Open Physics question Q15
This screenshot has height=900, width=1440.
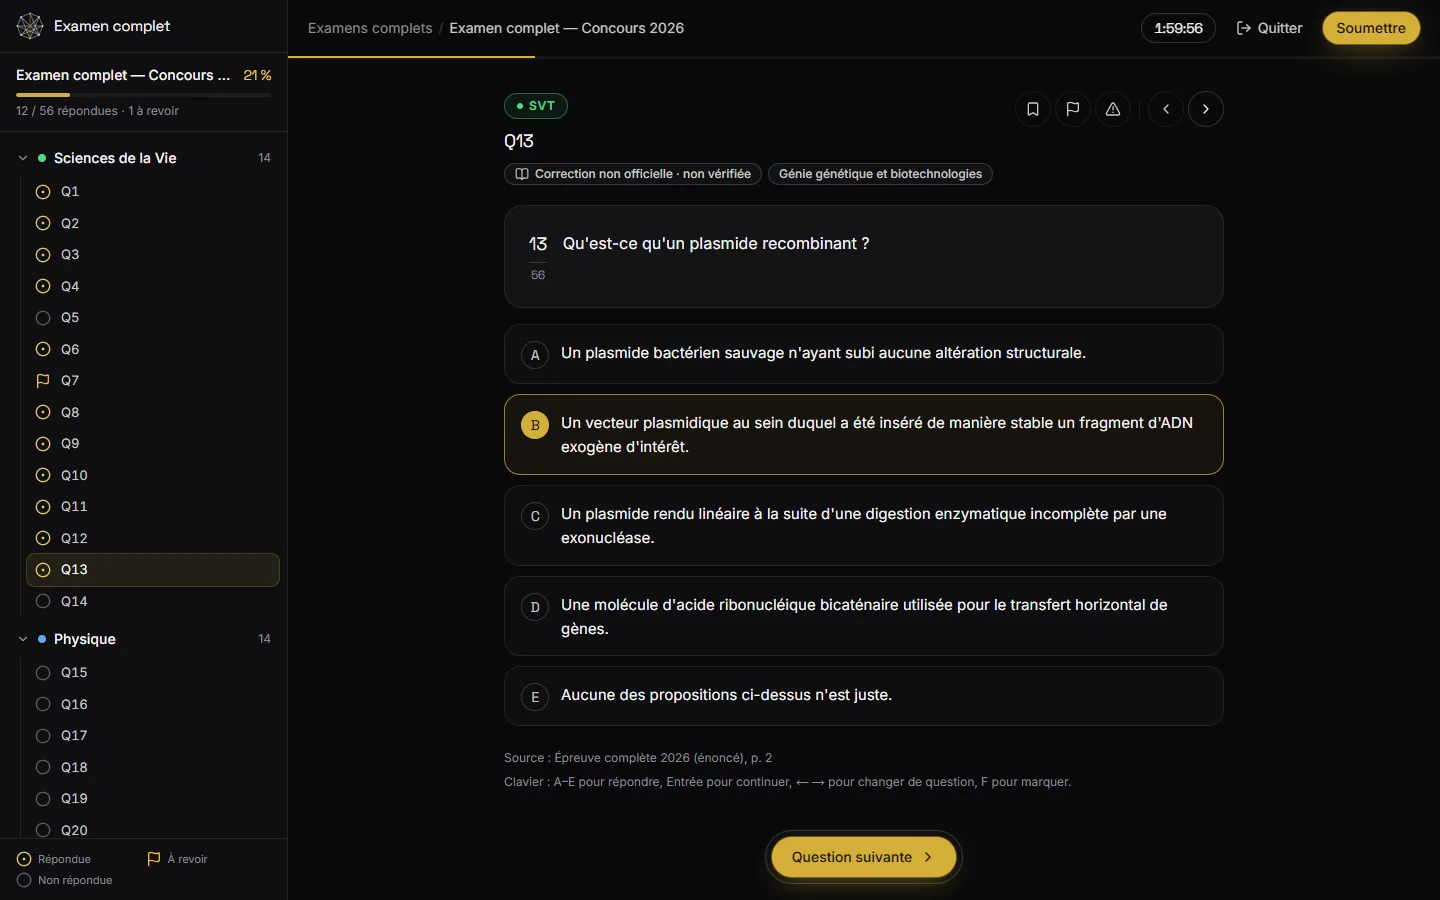[152, 672]
